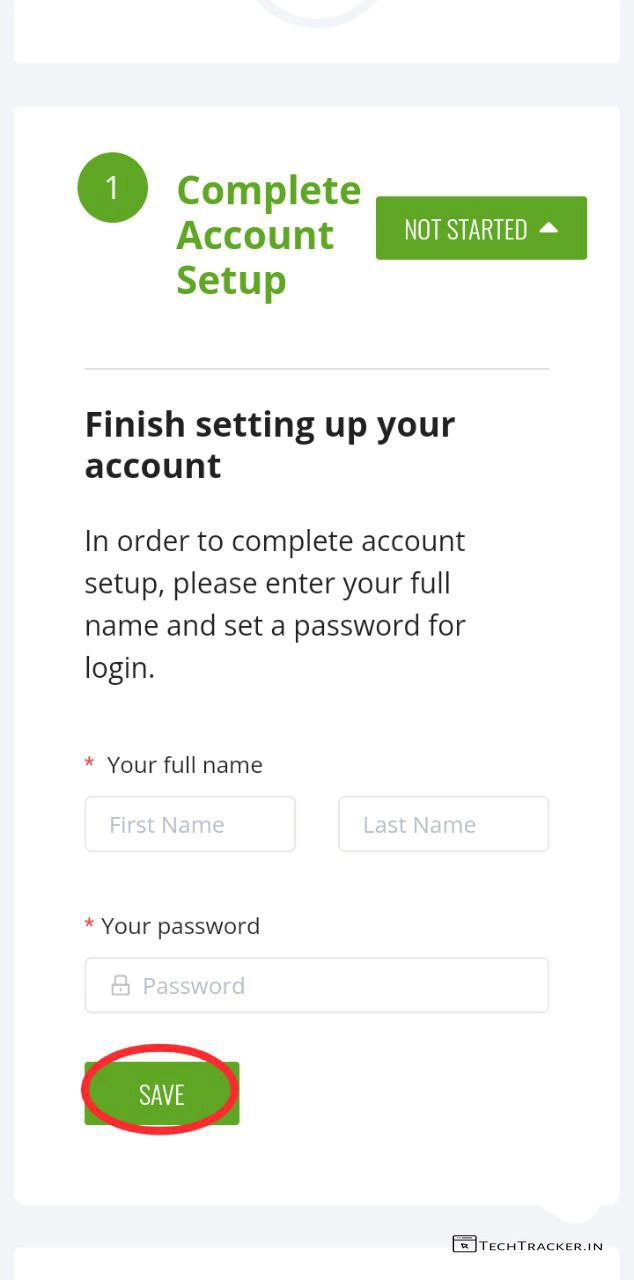Focus the First Name field
Viewport: 634px width, 1280px height.
coord(190,825)
